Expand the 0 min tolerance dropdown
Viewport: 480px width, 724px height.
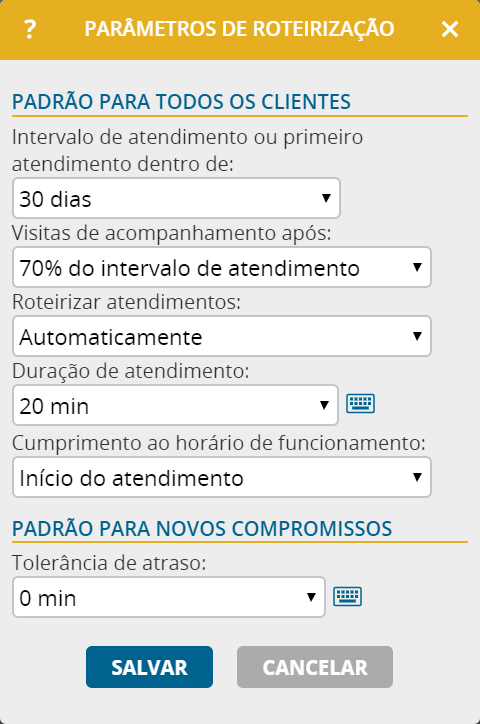coord(169,597)
